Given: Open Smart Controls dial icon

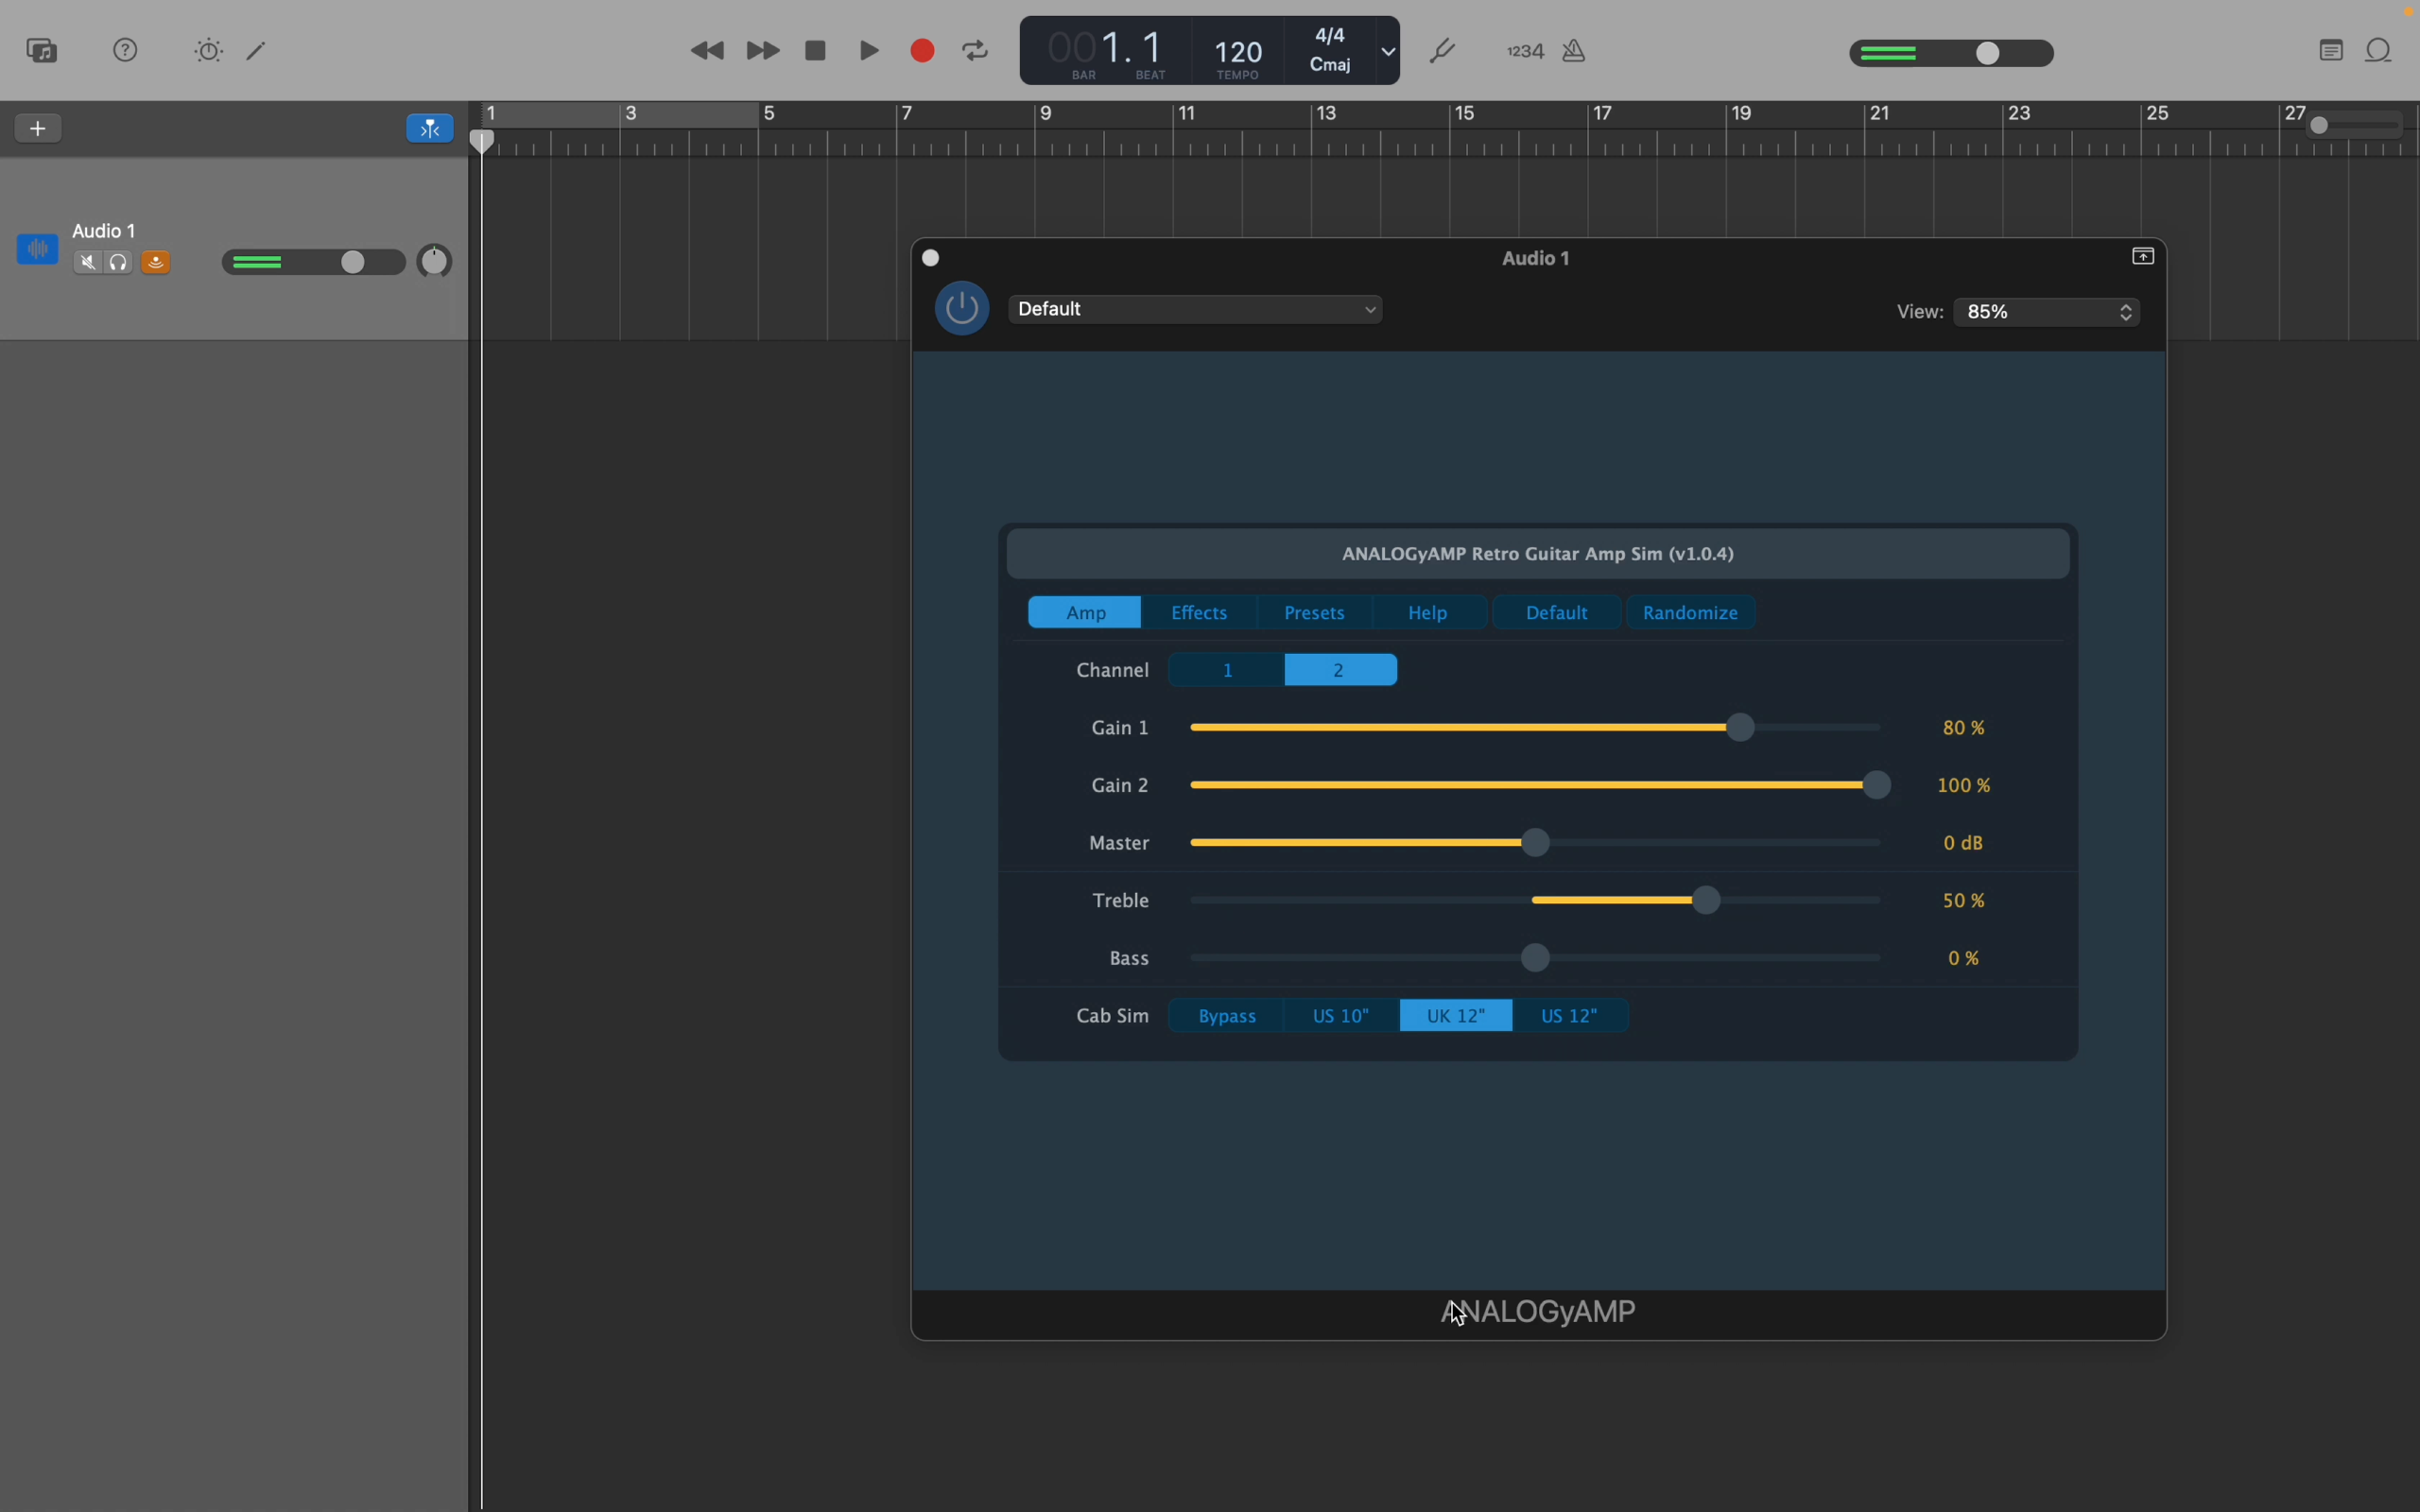Looking at the screenshot, I should click(209, 51).
